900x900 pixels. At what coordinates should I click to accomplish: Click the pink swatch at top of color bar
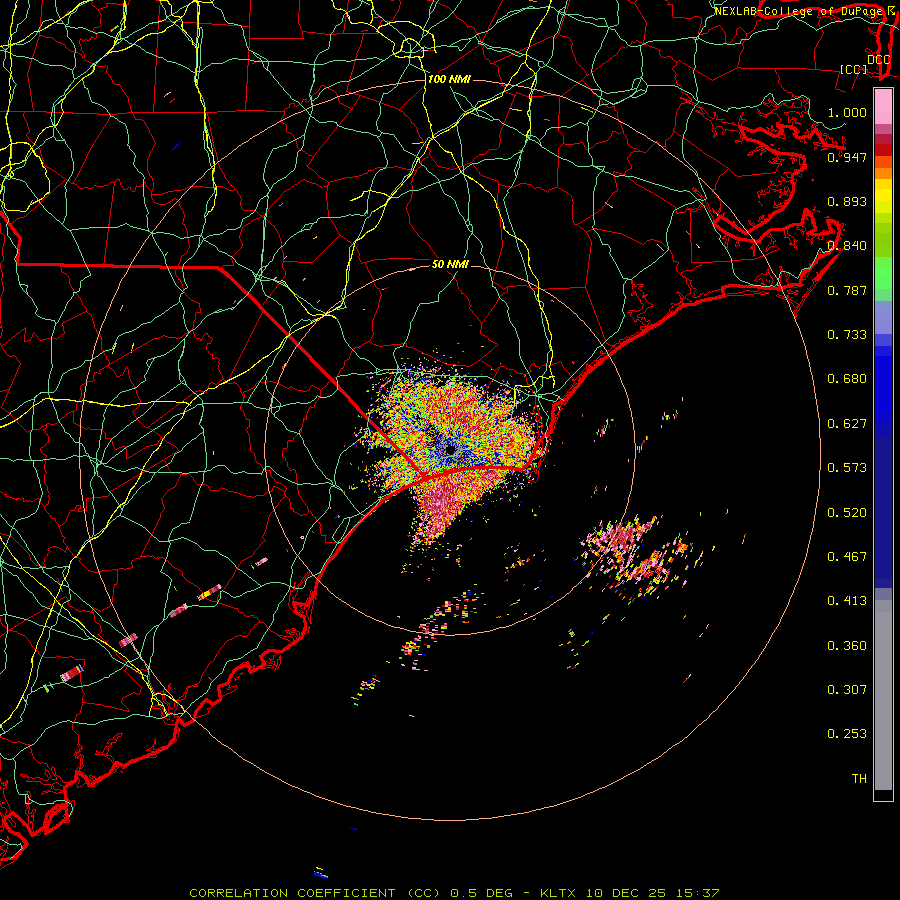coord(883,106)
